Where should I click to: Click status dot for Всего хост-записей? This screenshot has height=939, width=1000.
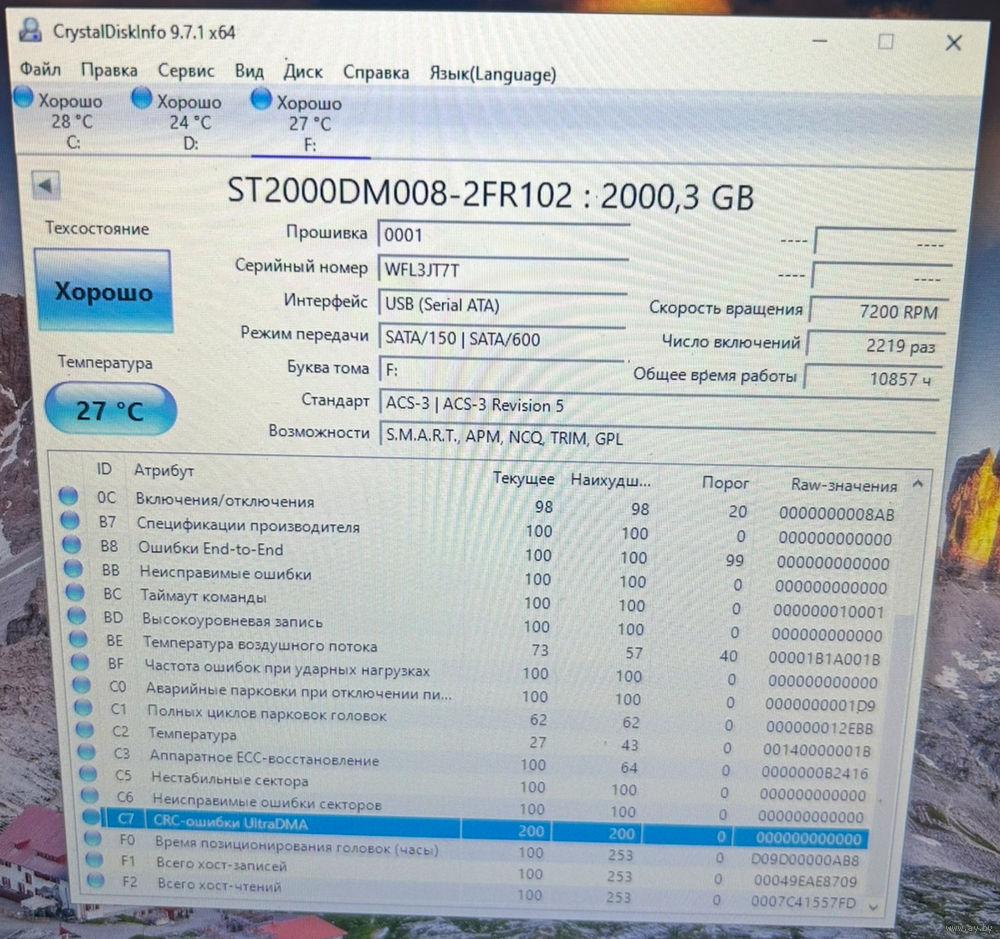[94, 859]
